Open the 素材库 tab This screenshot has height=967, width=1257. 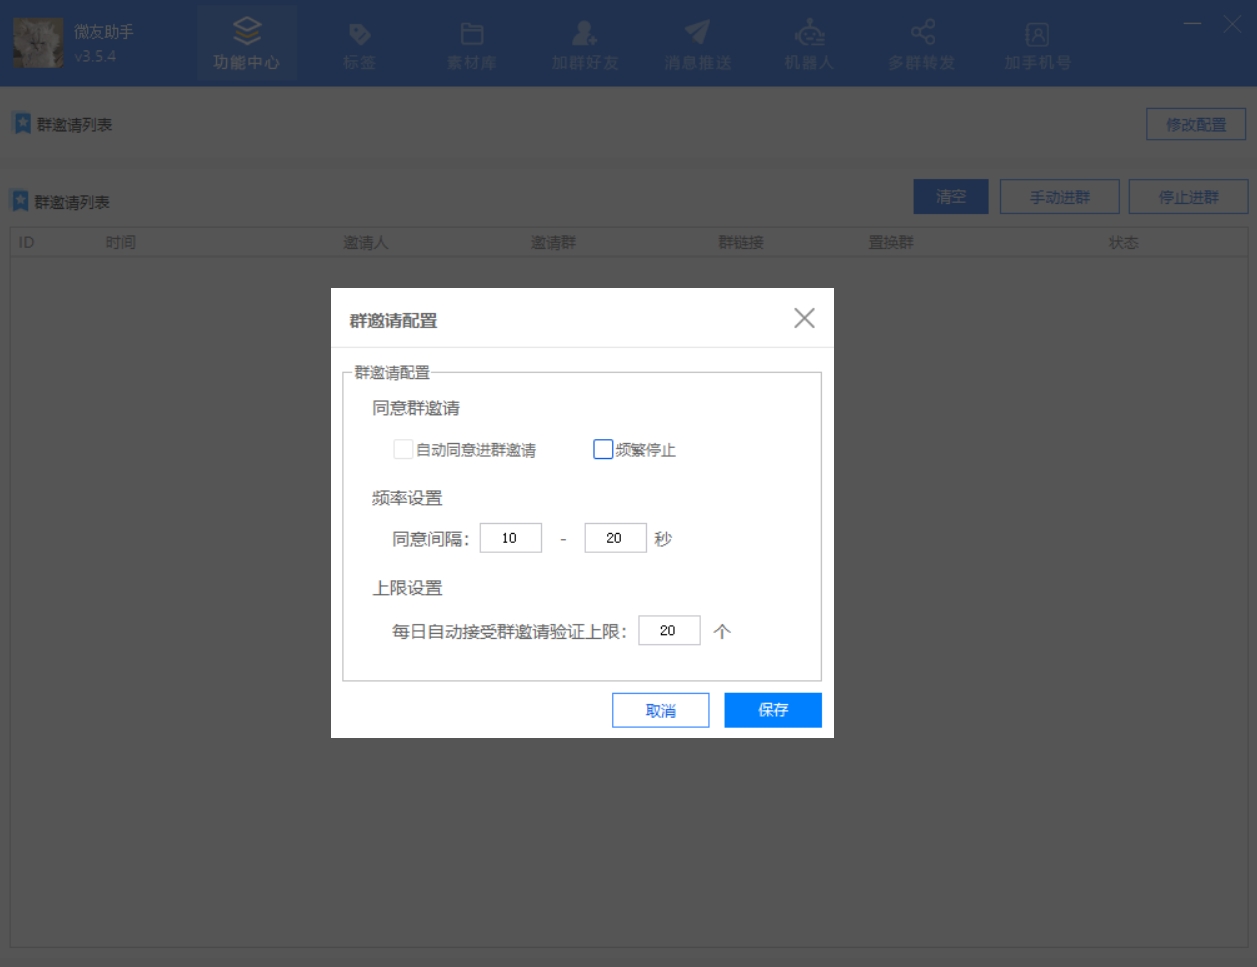click(x=472, y=44)
